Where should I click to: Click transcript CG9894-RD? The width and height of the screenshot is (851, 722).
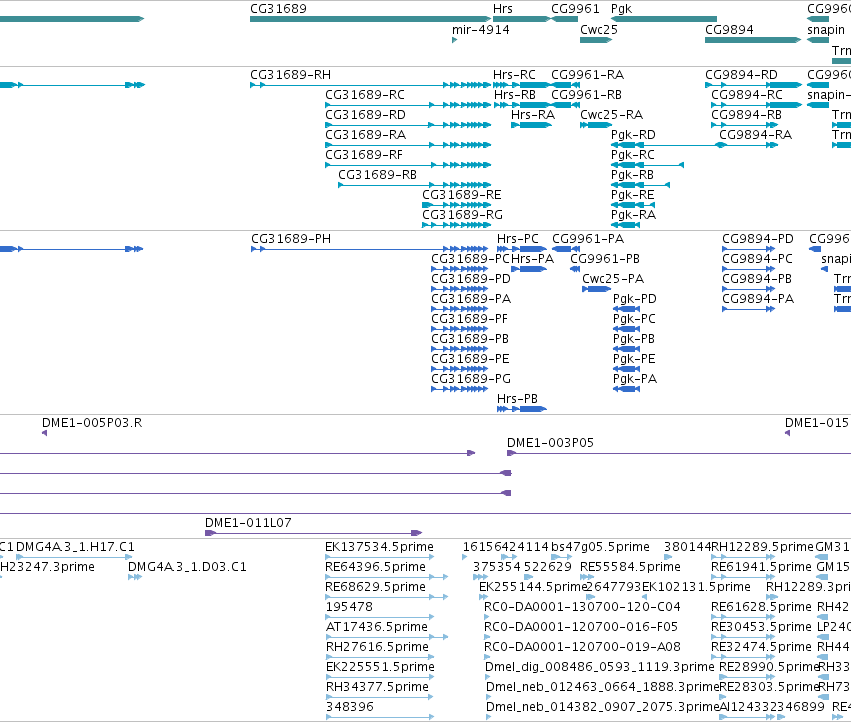[x=741, y=75]
